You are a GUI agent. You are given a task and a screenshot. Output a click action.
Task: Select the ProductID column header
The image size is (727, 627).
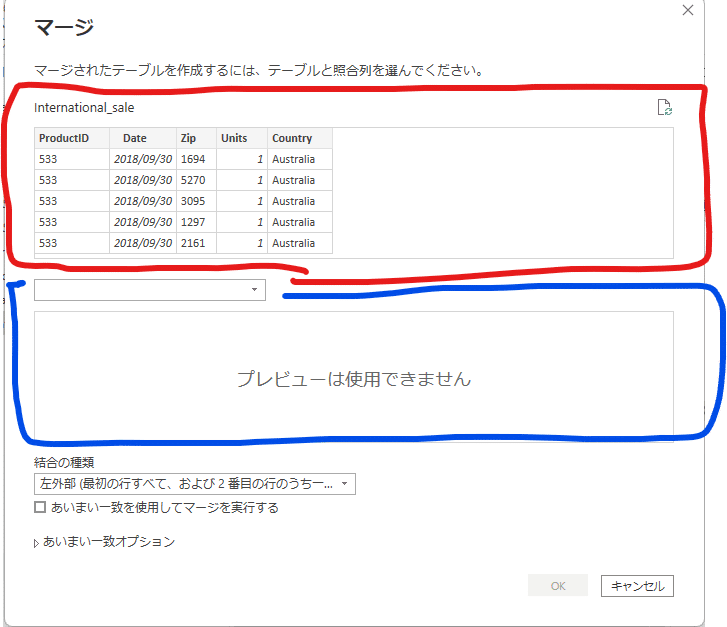click(72, 138)
